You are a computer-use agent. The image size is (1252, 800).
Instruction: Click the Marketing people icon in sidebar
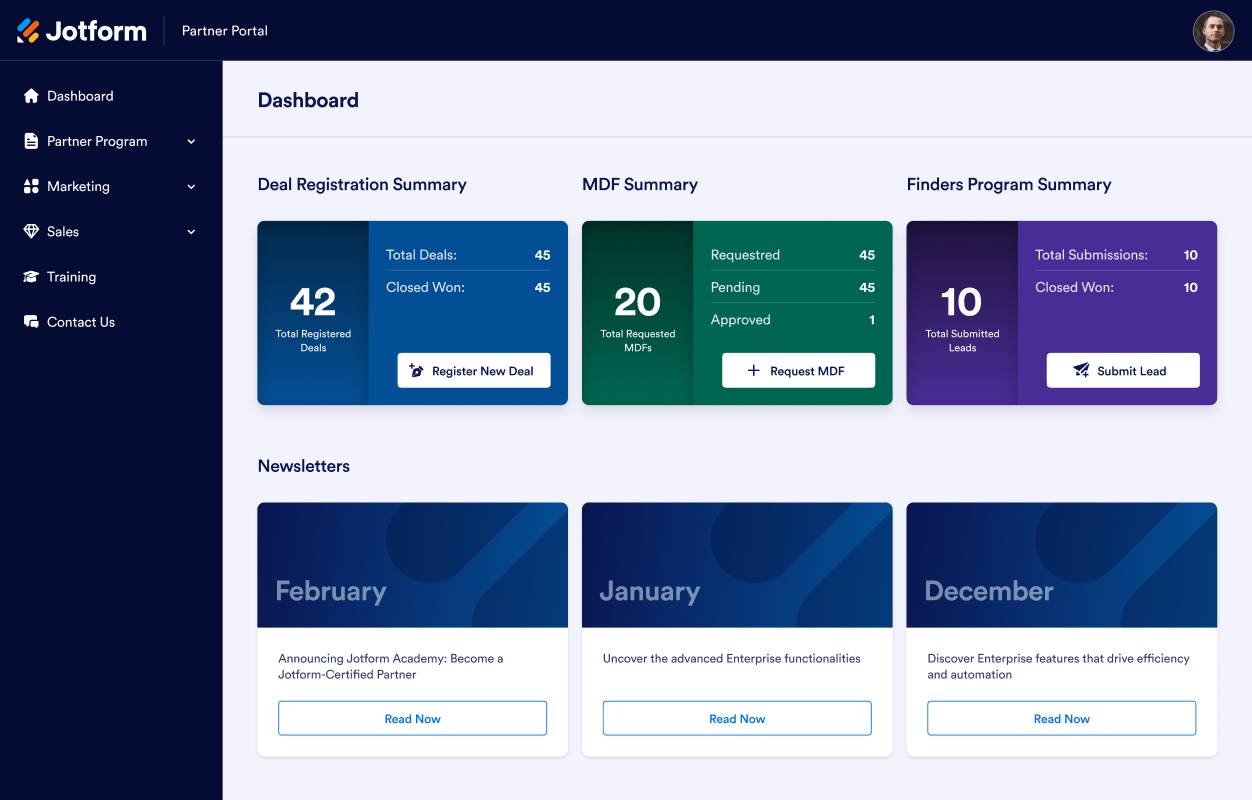click(x=30, y=186)
